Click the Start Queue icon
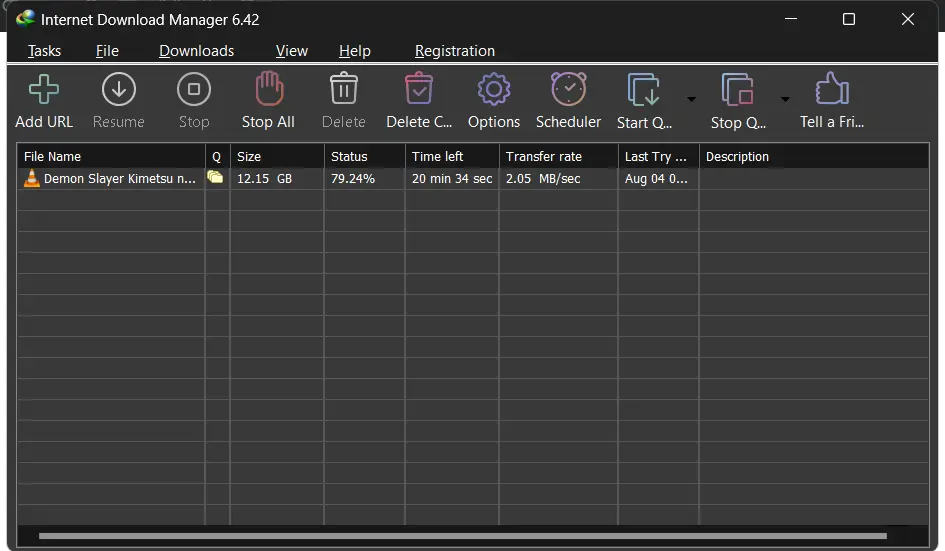This screenshot has height=551, width=945. [x=643, y=90]
